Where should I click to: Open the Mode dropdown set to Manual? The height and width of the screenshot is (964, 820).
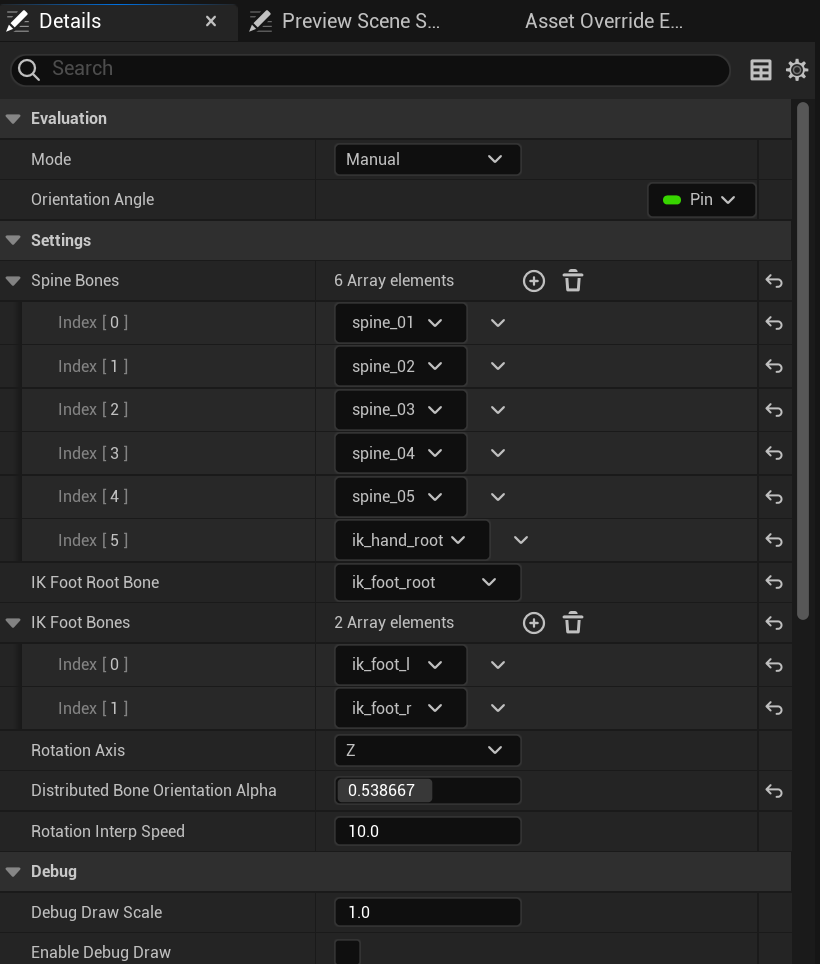point(427,159)
